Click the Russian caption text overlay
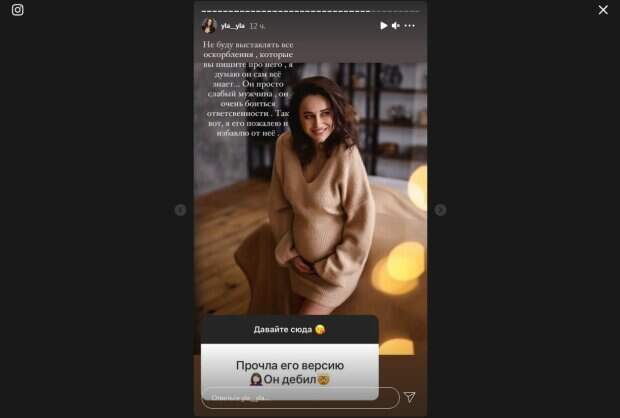The height and width of the screenshot is (418, 620). [x=248, y=89]
